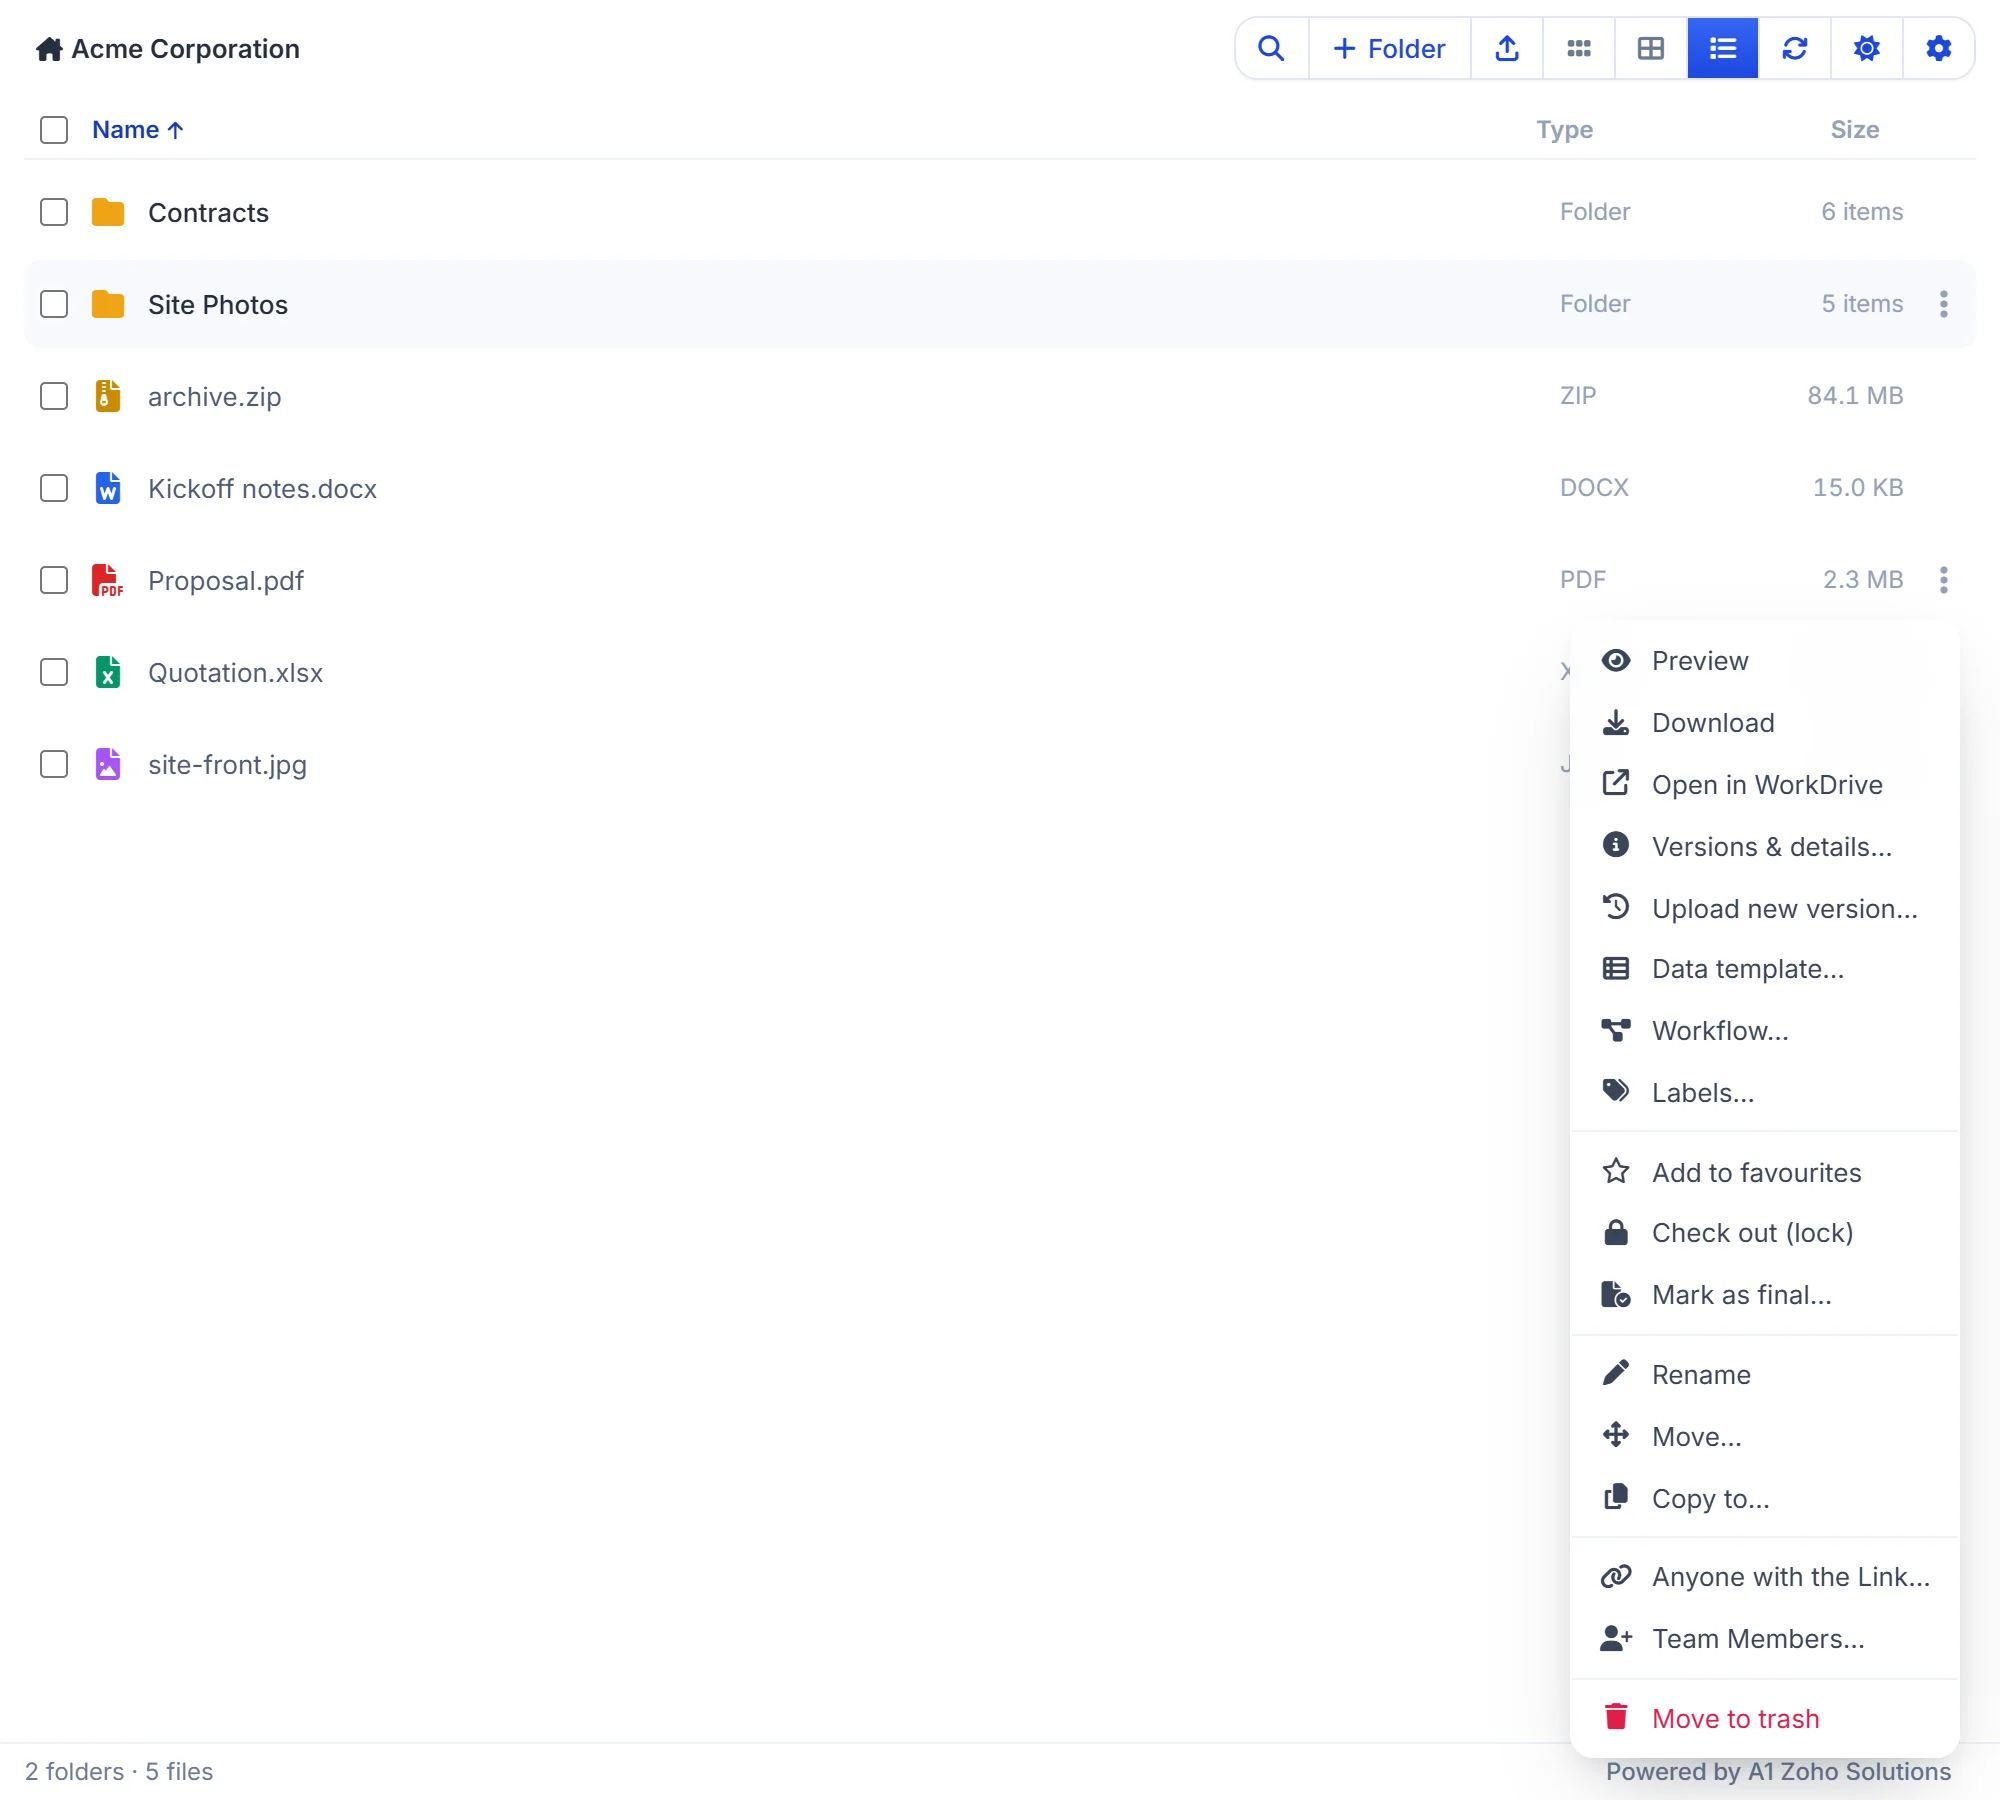2000x1800 pixels.
Task: Select Anyone with the Link... share option
Action: [1765, 1577]
